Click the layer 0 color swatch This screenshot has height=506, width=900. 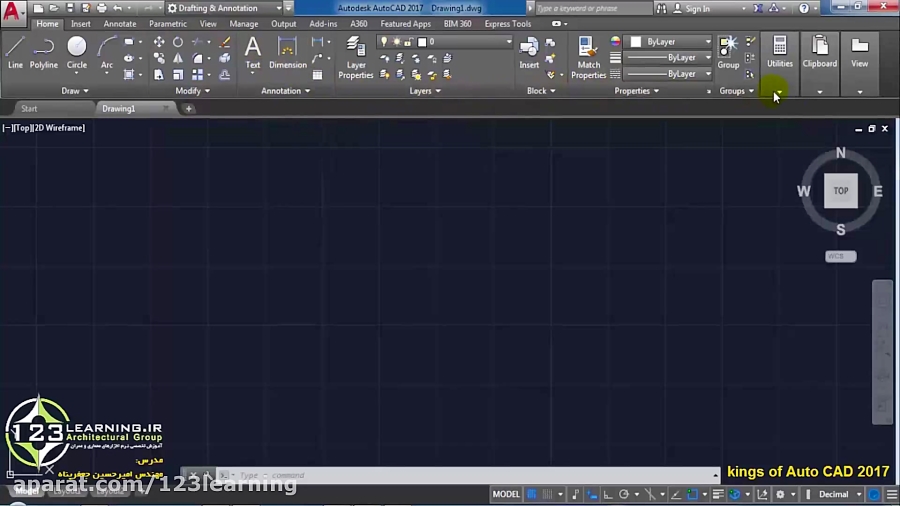[422, 42]
